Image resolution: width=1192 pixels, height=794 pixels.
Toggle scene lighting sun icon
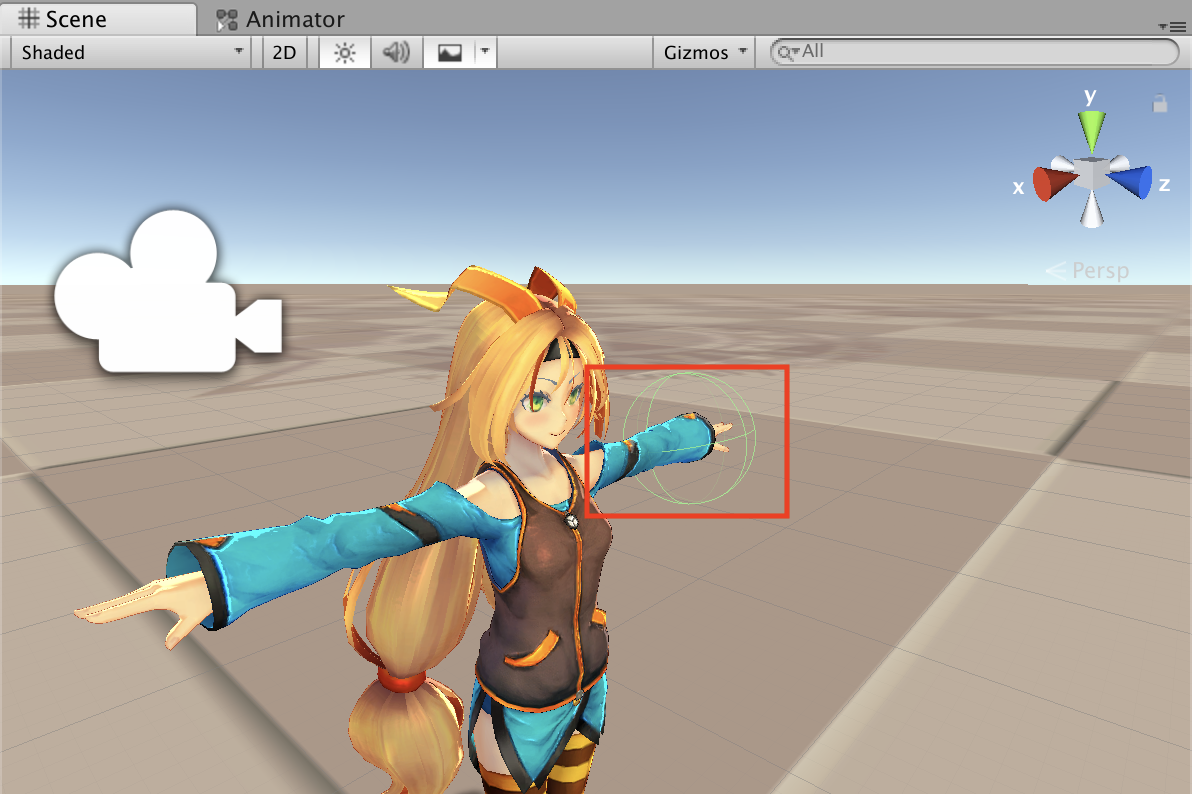click(345, 53)
